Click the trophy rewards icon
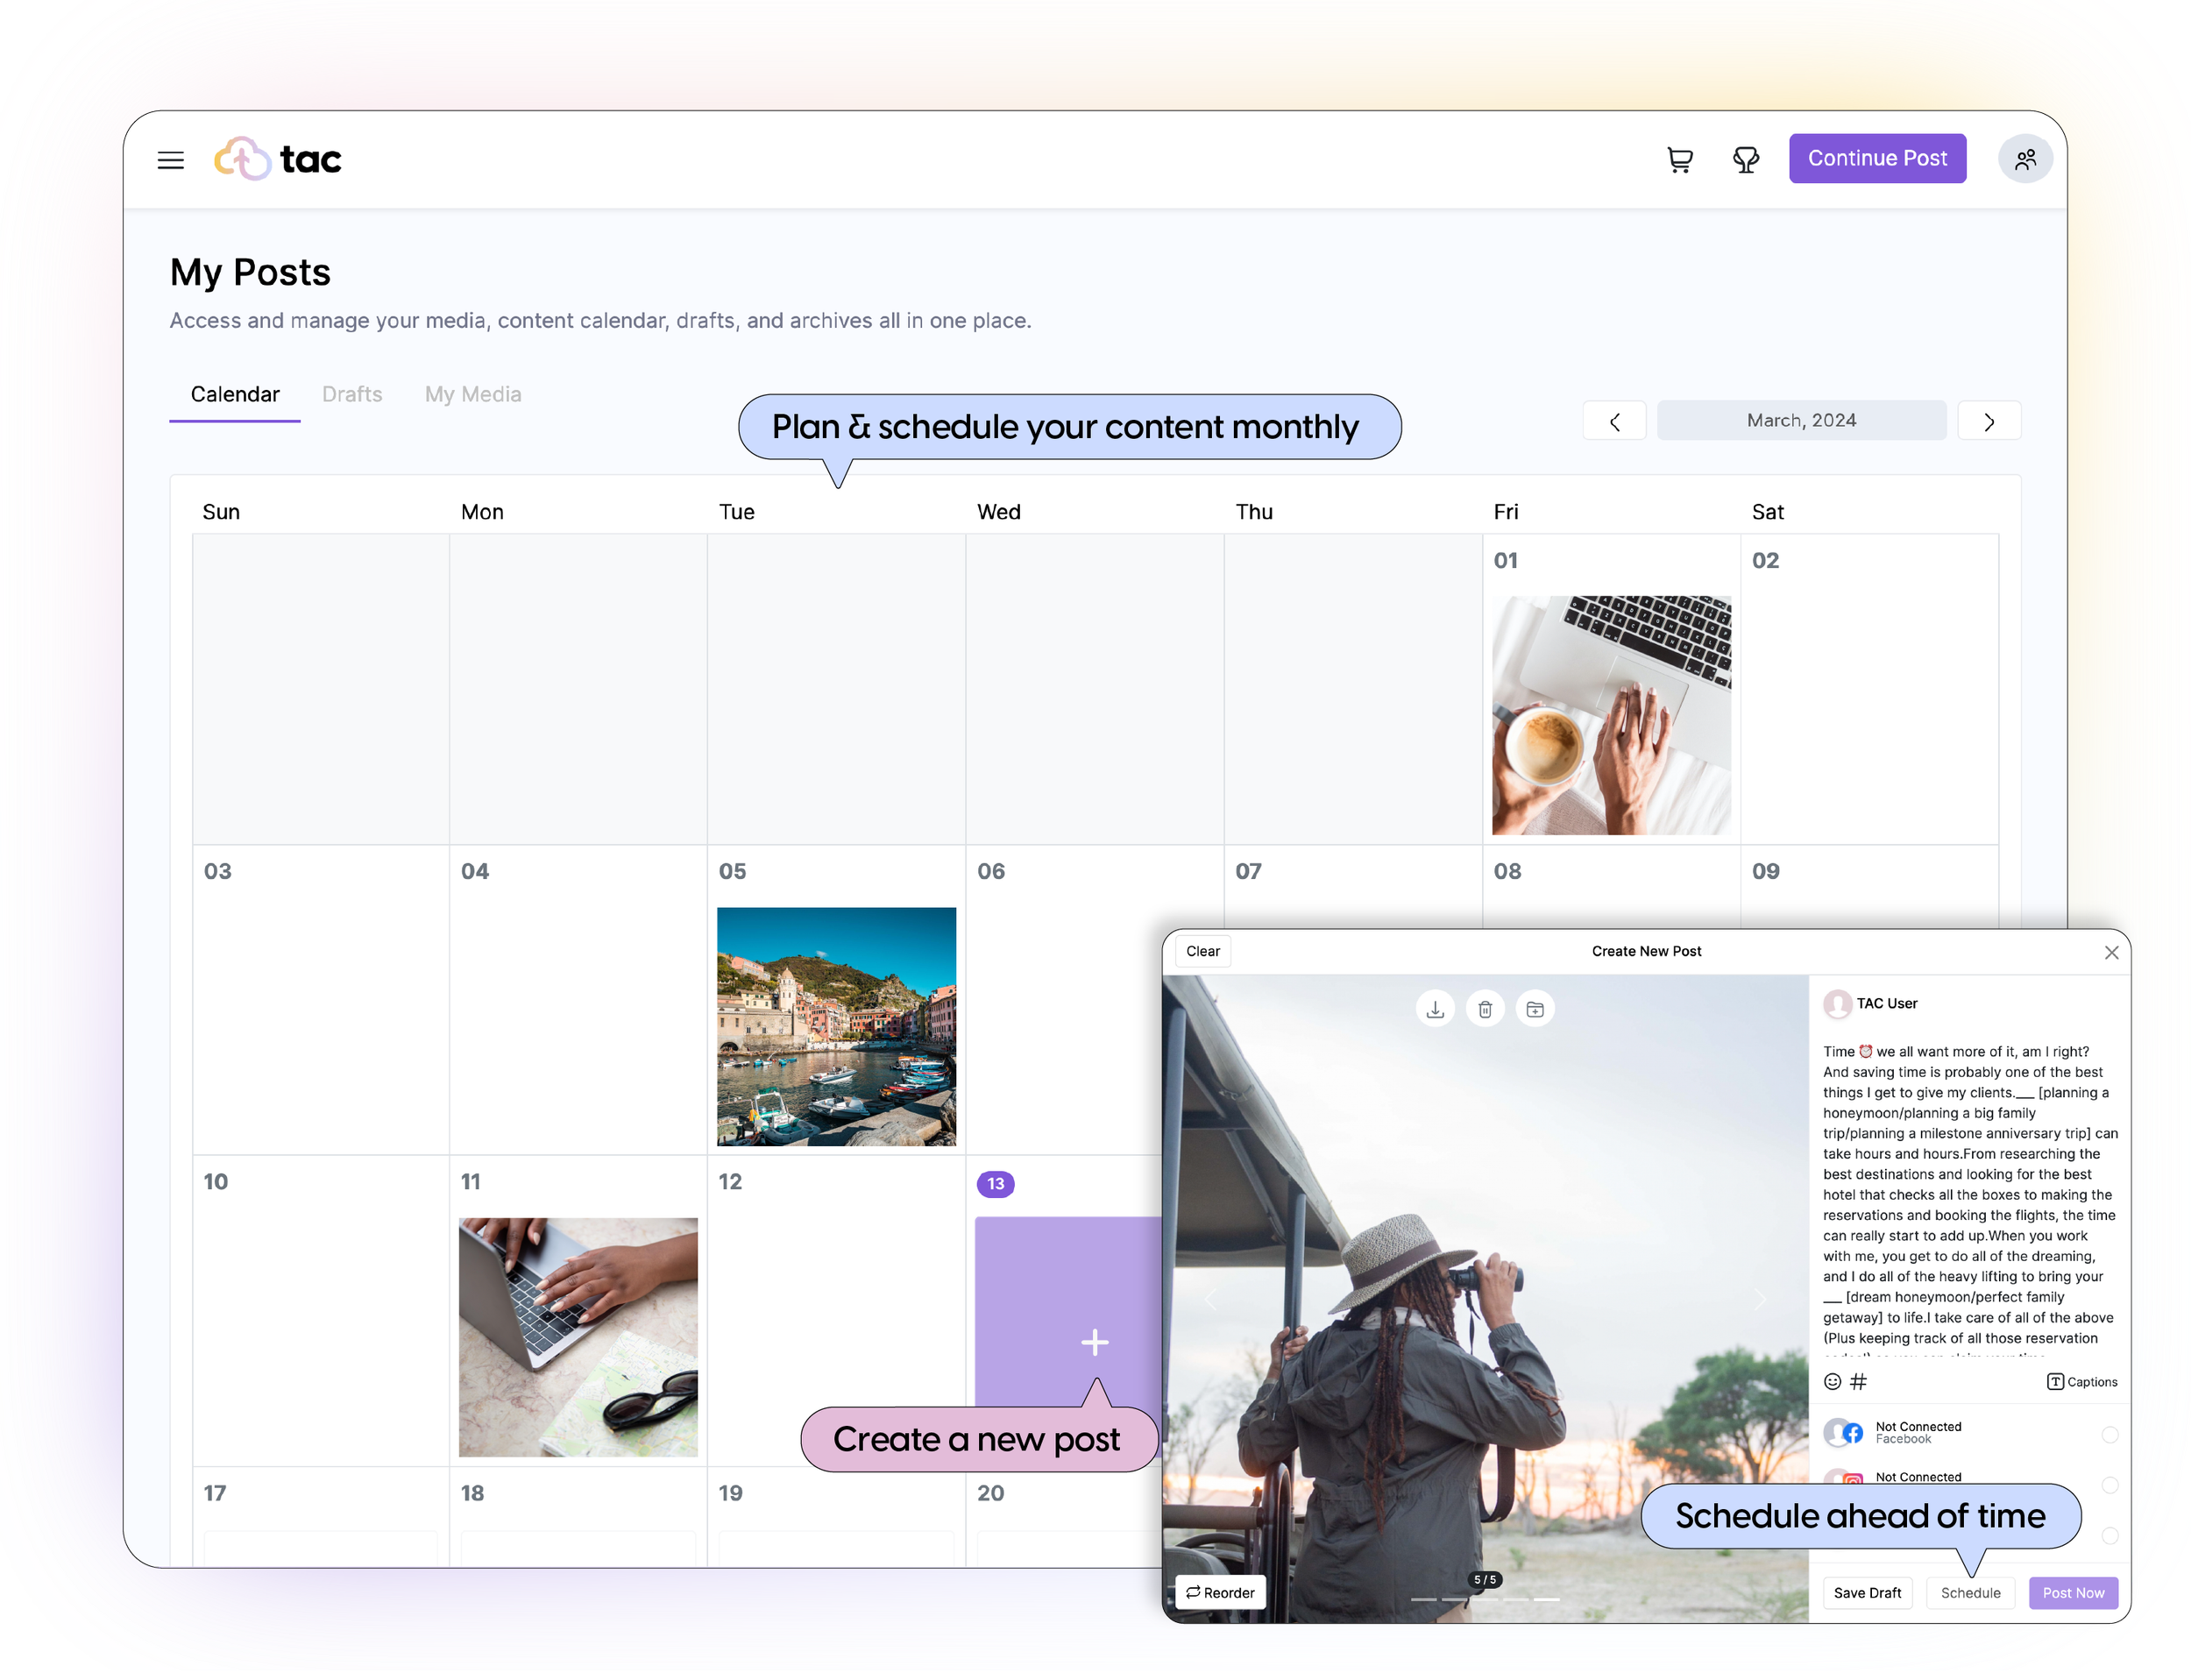This screenshot has width=2191, height=1680. click(x=1745, y=160)
